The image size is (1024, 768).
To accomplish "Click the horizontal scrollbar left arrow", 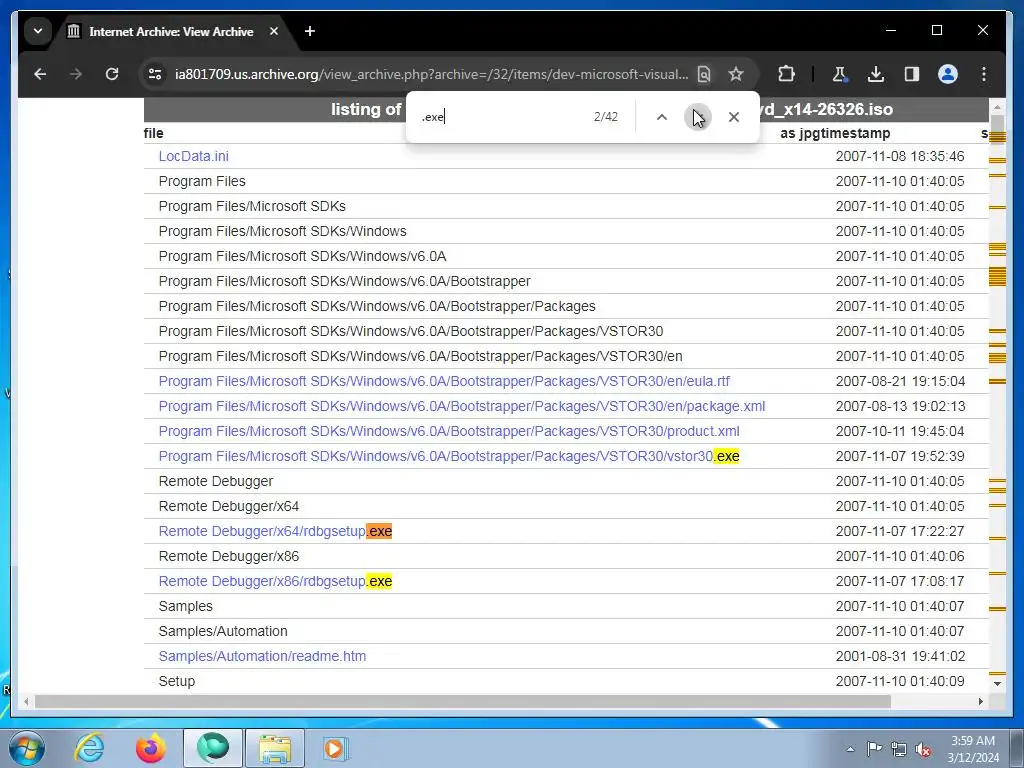I will click(x=26, y=701).
